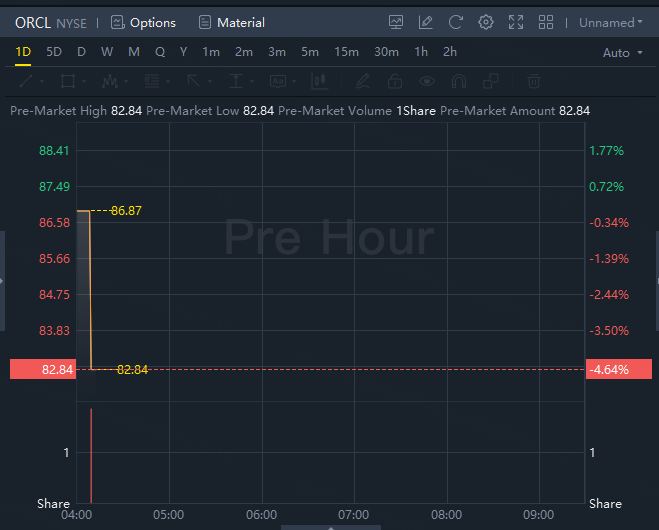Open the Material button
This screenshot has width=659, height=530.
pyautogui.click(x=232, y=22)
